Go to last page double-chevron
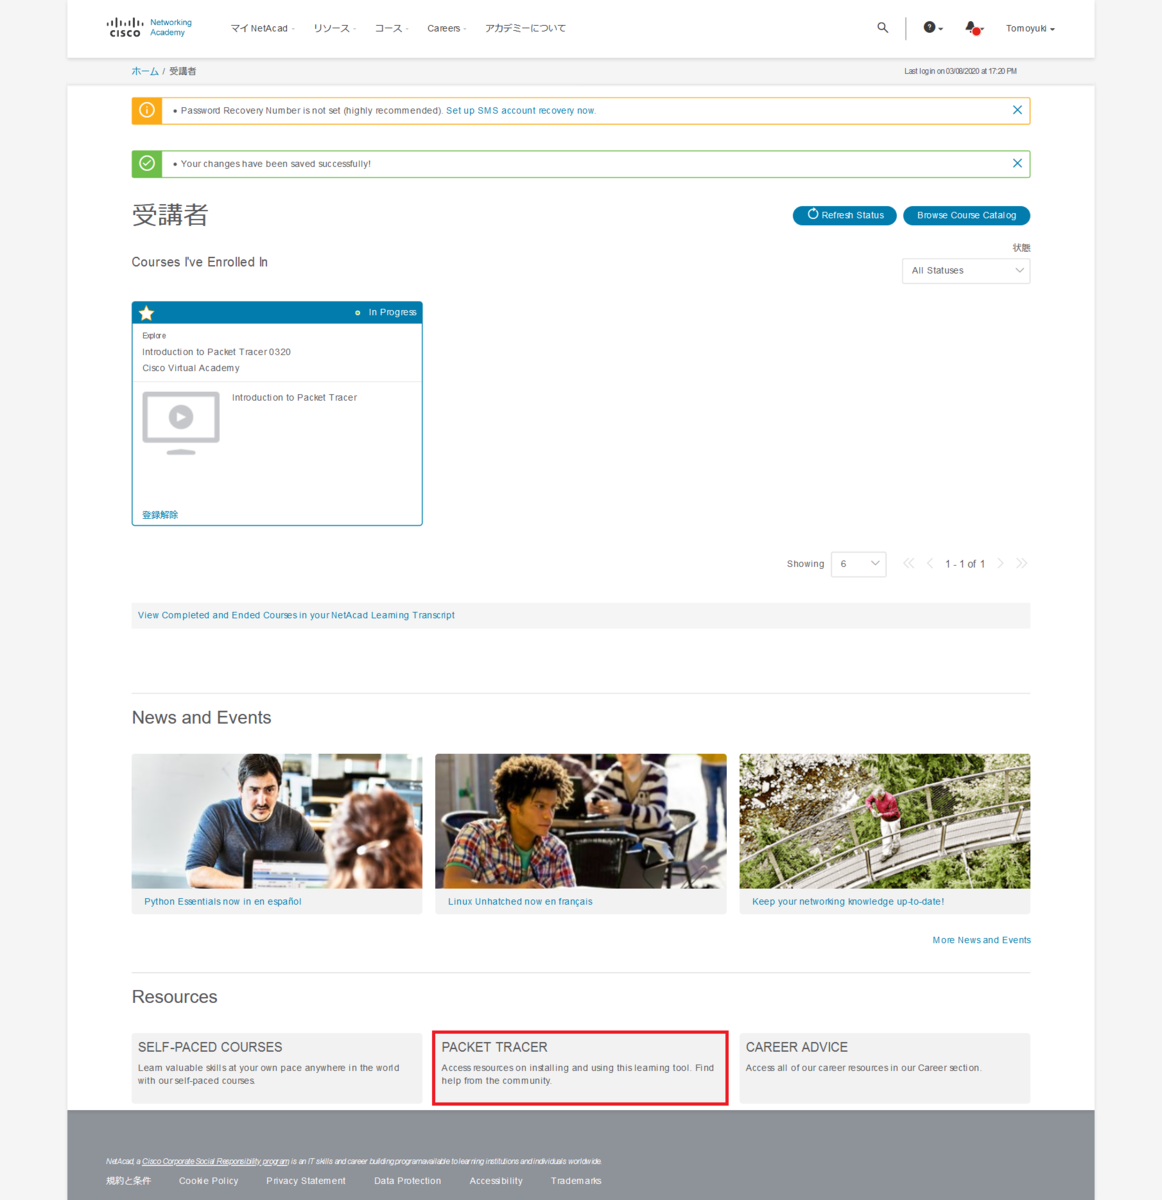 [1021, 563]
